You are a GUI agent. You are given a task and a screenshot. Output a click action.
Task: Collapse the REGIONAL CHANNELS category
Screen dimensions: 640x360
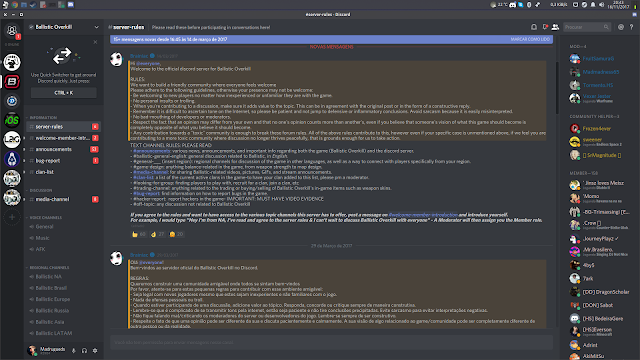(49, 268)
